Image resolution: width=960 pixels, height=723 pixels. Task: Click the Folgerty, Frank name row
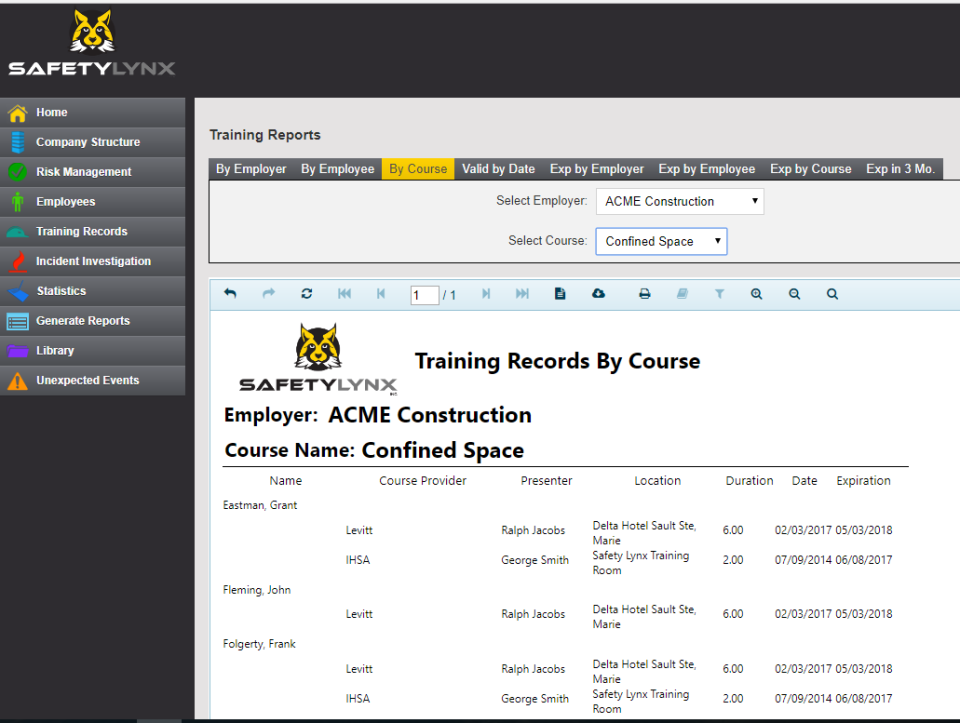tap(259, 644)
